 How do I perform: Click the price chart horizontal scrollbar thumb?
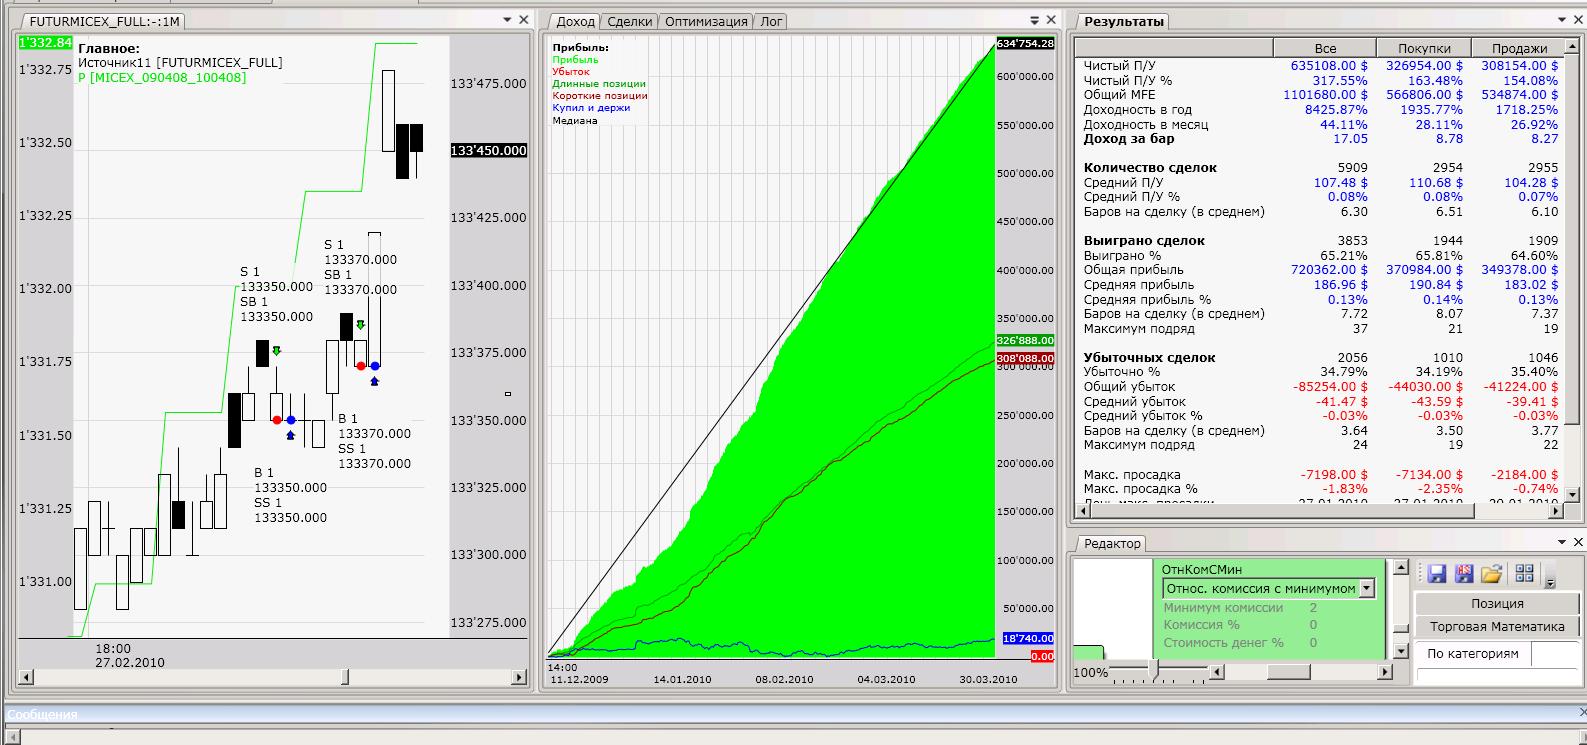[x=345, y=677]
